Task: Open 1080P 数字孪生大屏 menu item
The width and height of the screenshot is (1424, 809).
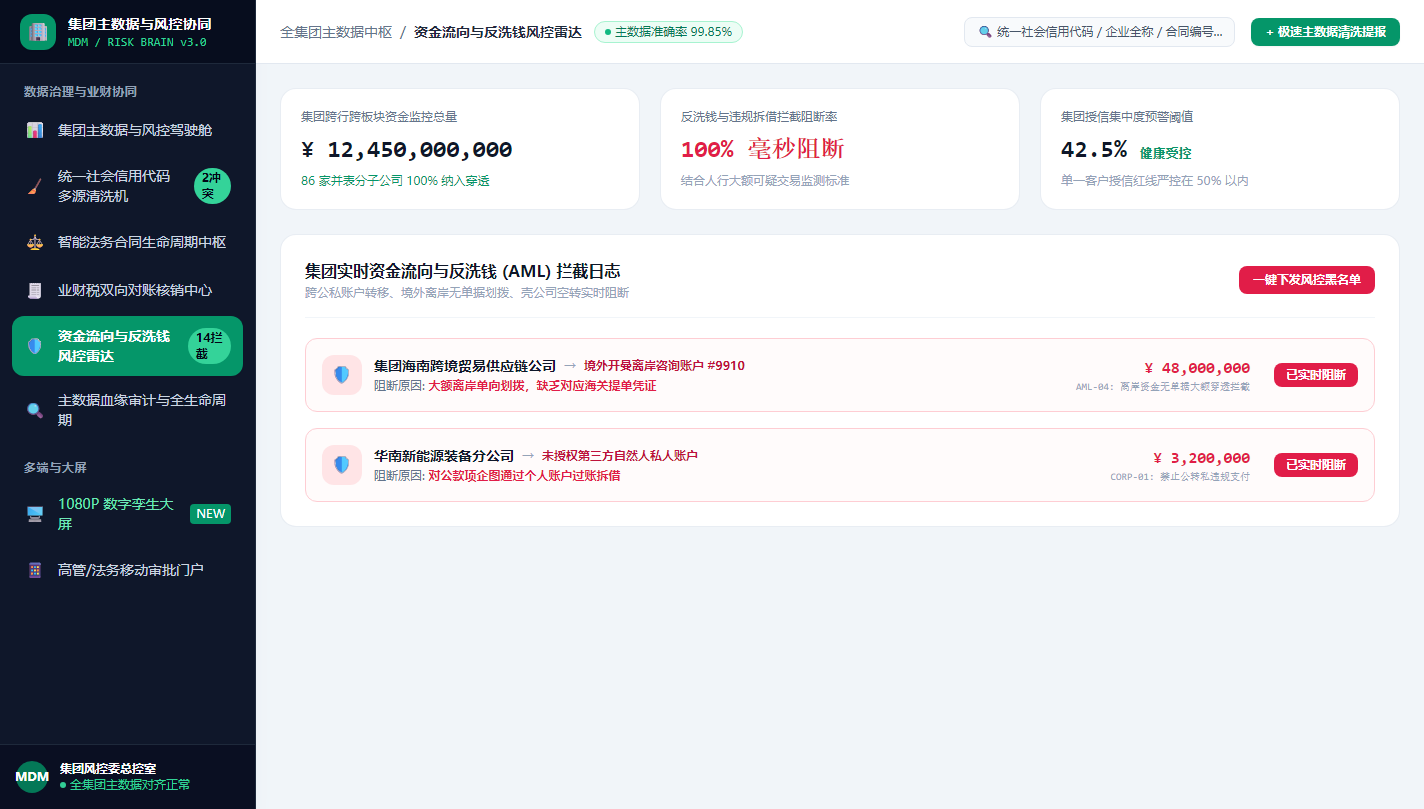Action: (127, 514)
